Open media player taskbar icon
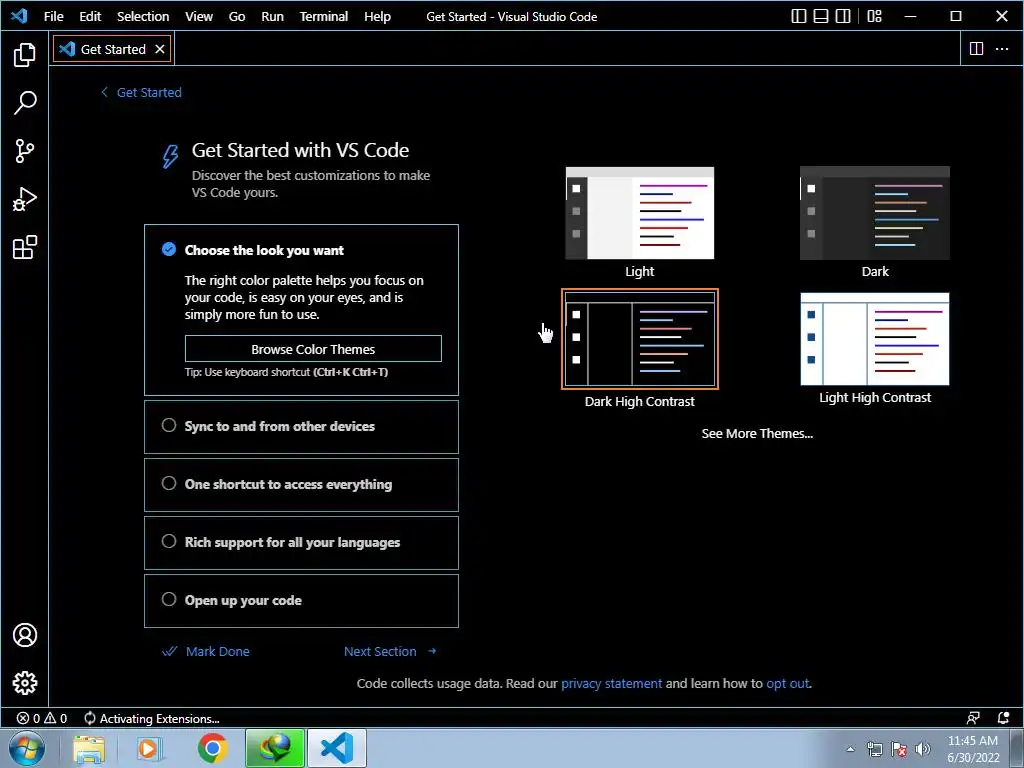 click(148, 748)
